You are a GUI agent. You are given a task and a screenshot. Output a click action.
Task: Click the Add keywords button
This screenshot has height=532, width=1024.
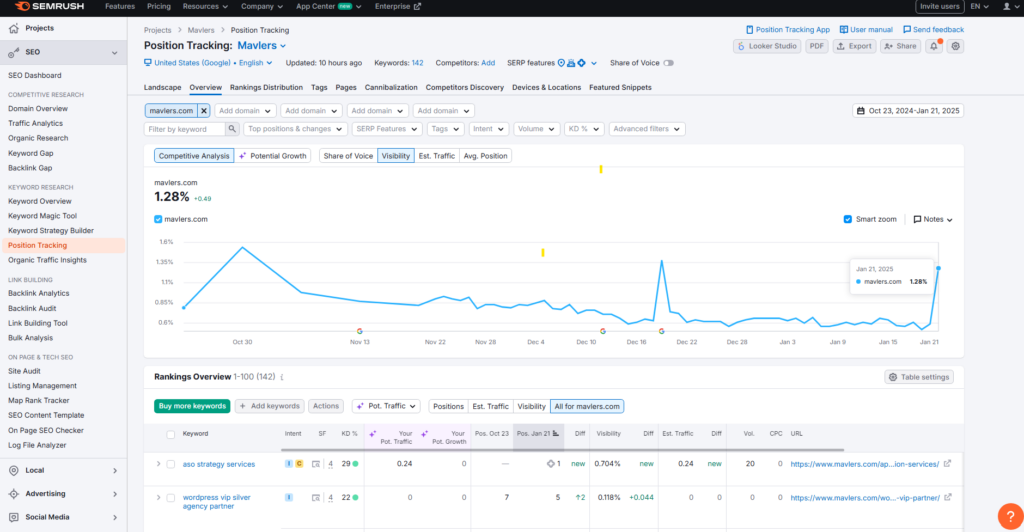click(x=269, y=407)
